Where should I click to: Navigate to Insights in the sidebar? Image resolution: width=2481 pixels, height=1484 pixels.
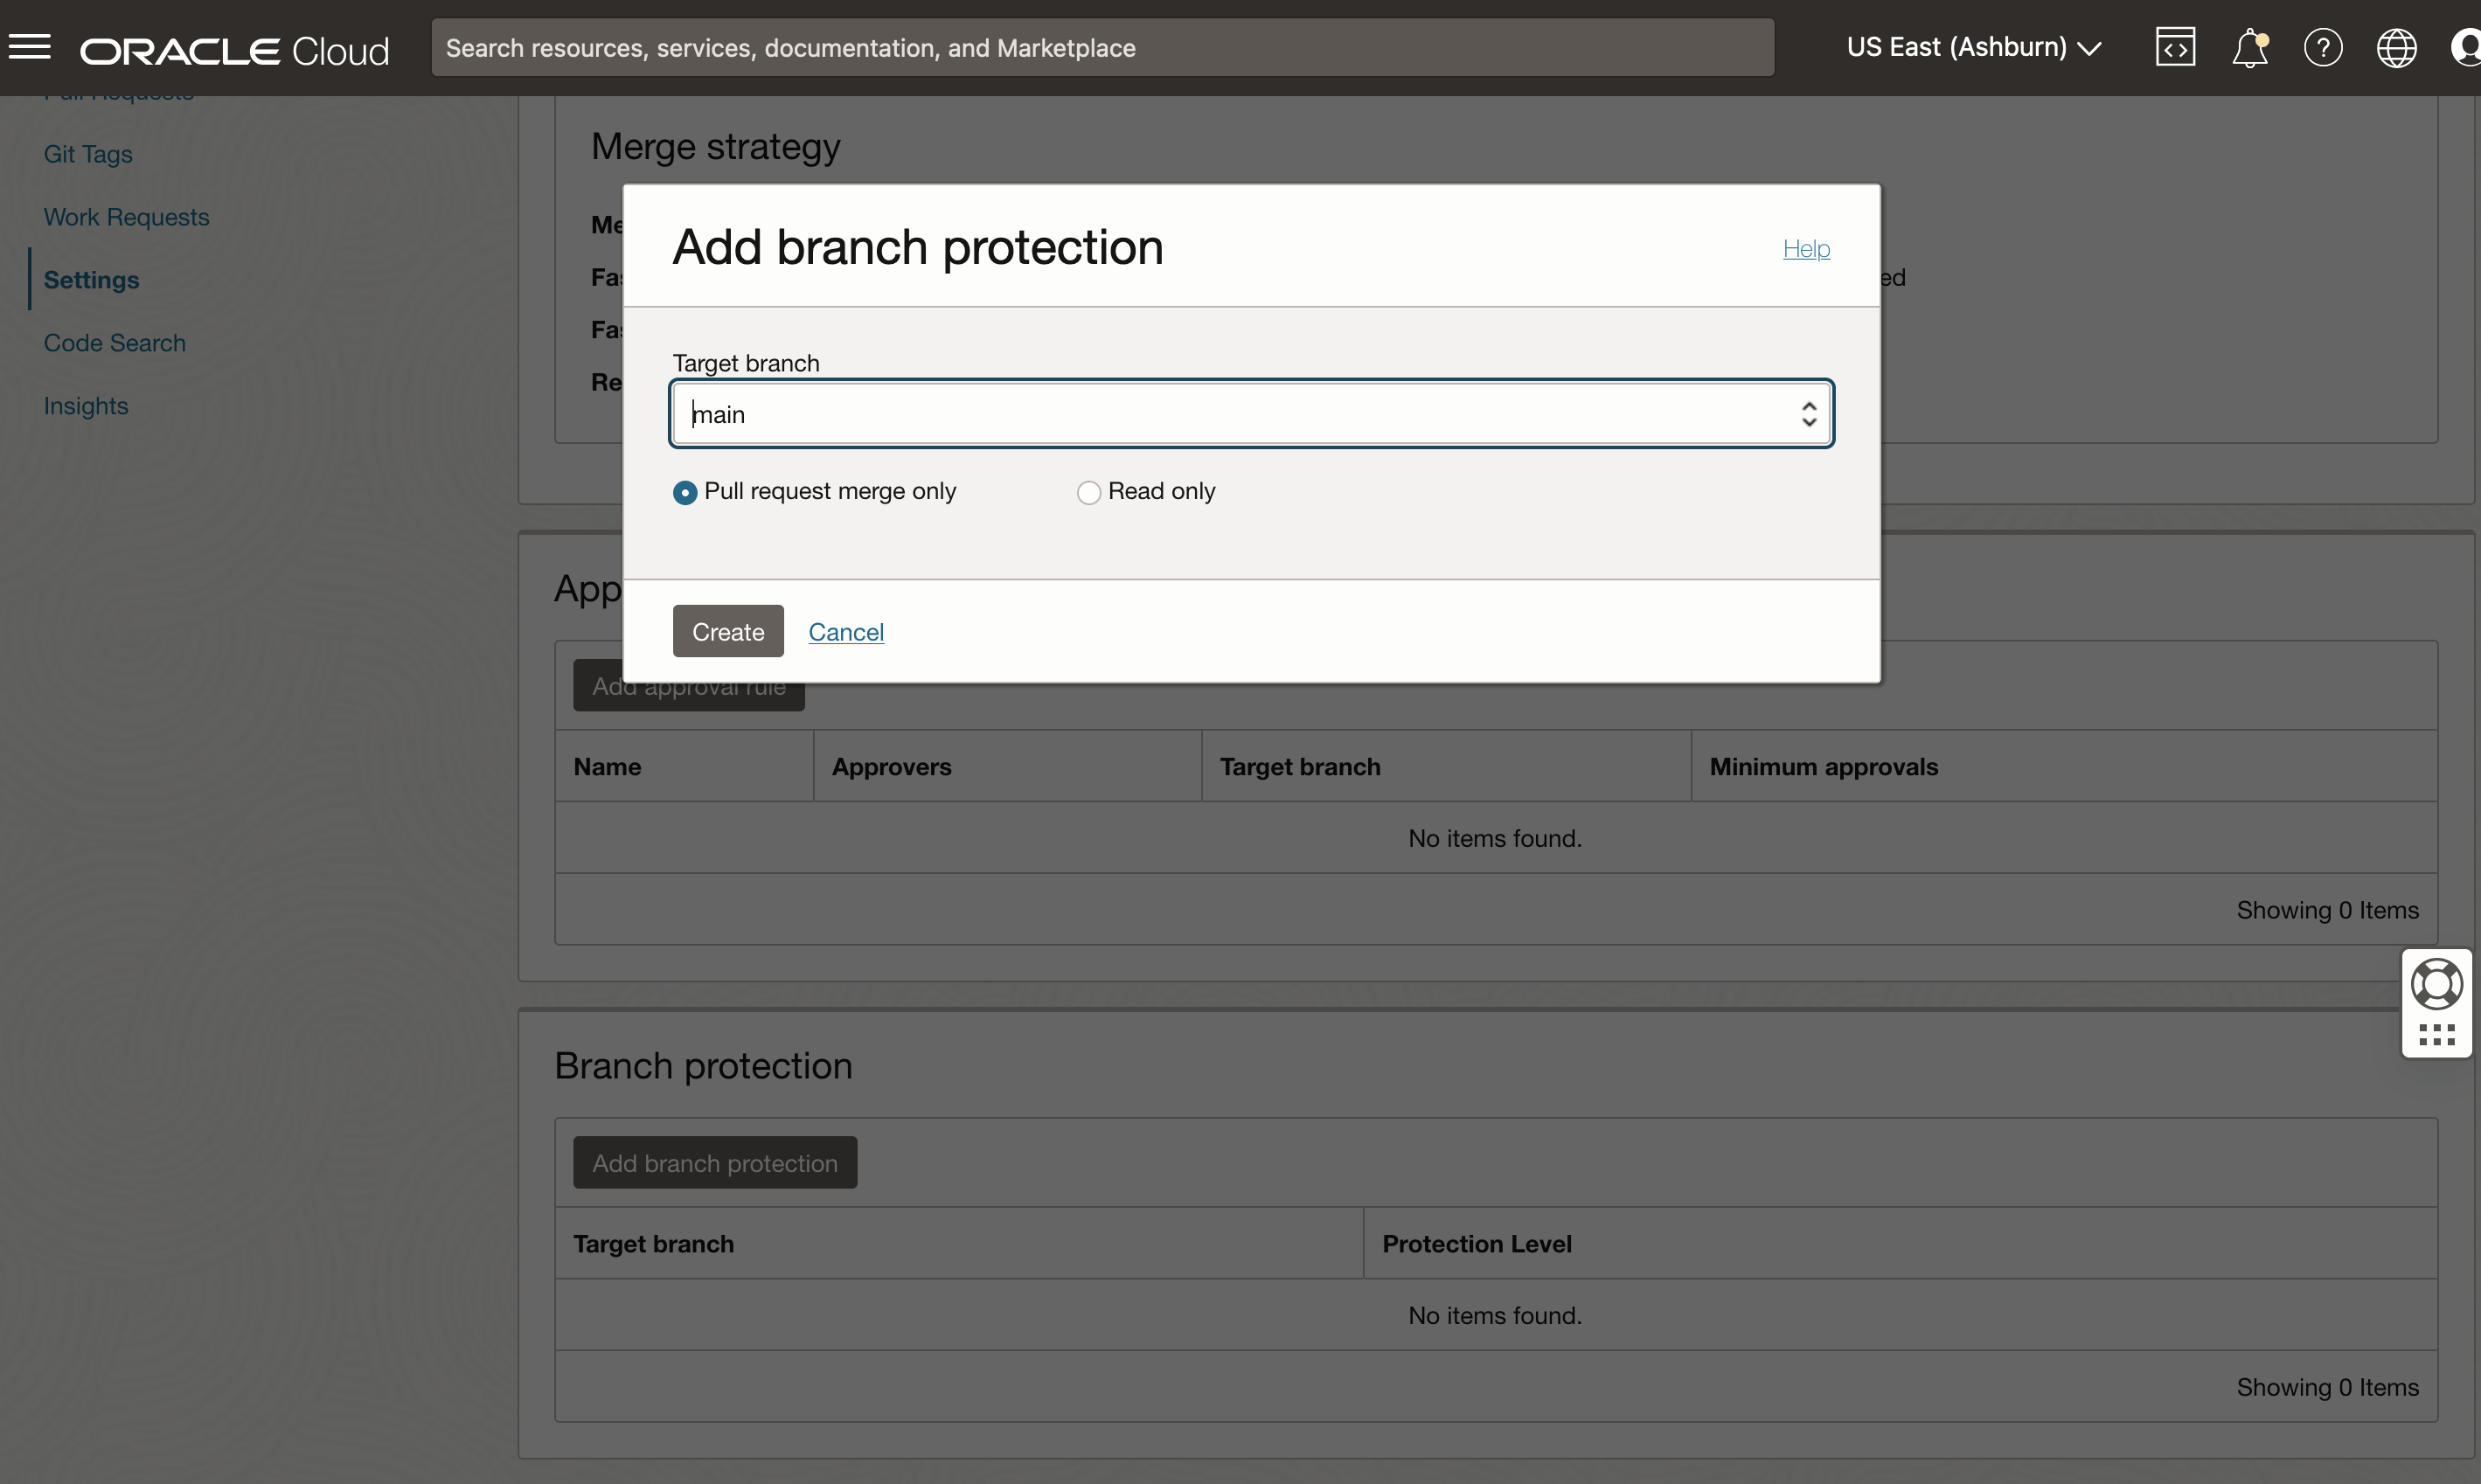click(86, 405)
